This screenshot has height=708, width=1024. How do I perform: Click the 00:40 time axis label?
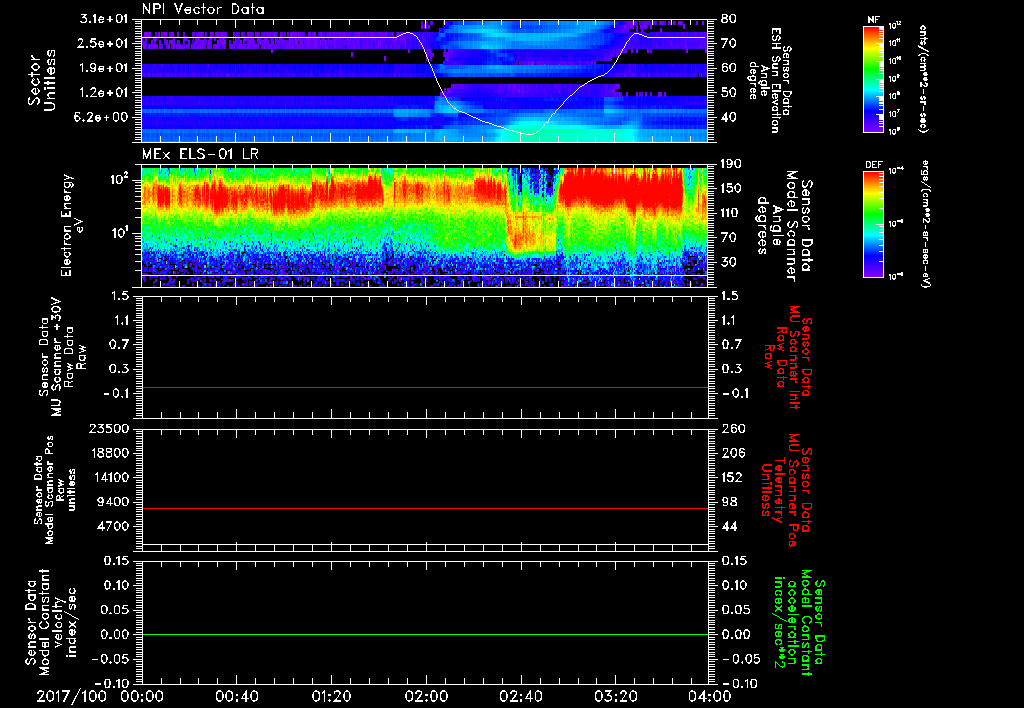[236, 697]
